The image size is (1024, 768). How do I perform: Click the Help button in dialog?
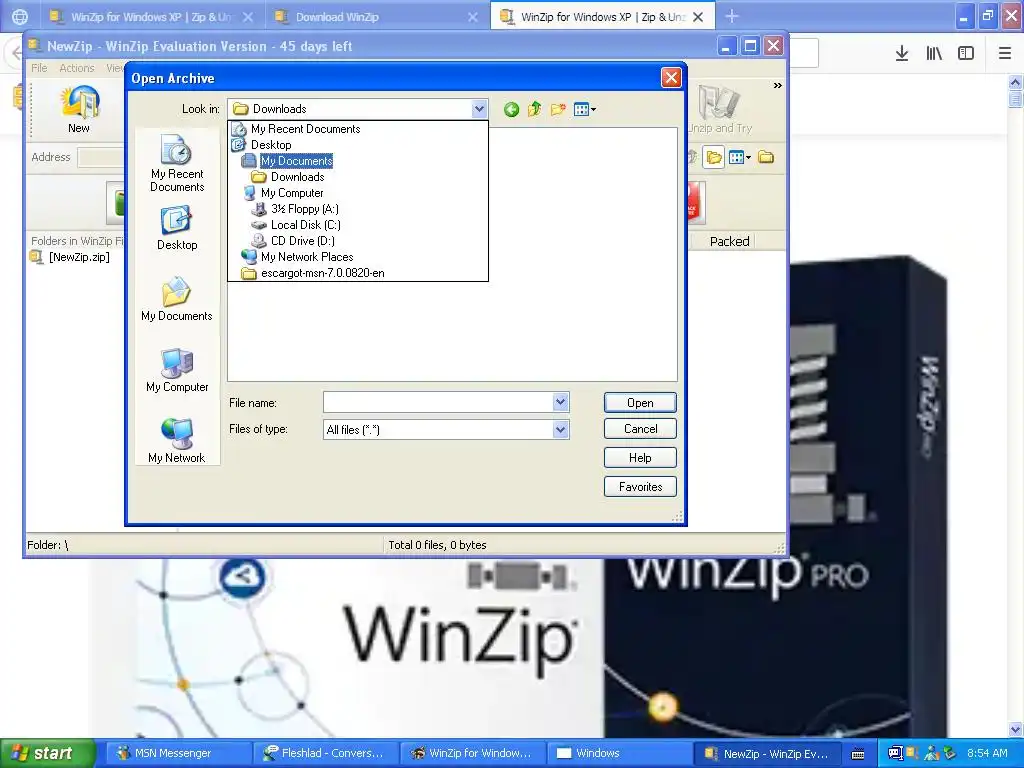(x=640, y=458)
